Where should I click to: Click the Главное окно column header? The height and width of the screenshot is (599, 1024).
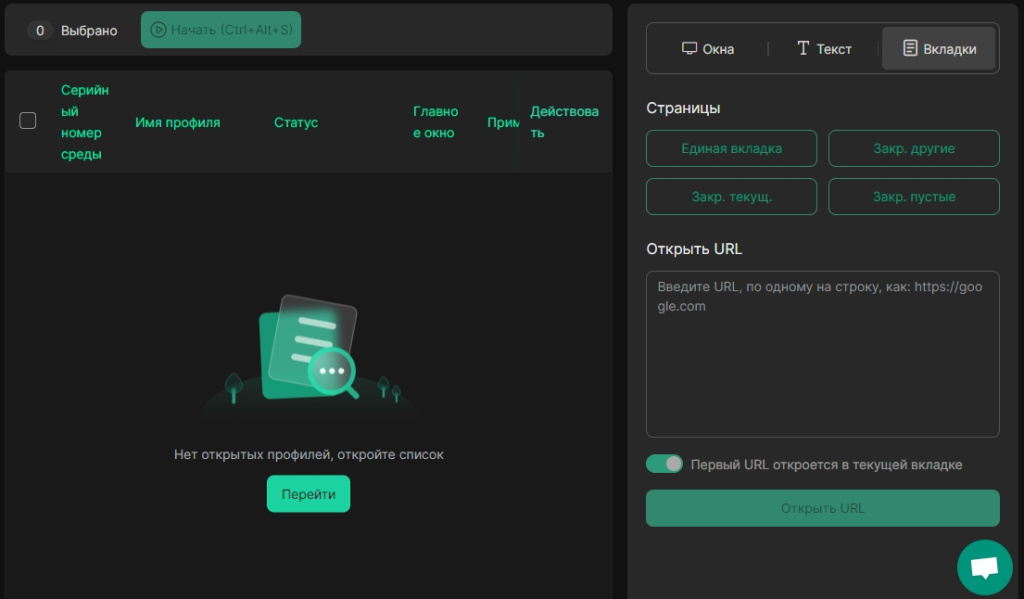click(x=436, y=122)
